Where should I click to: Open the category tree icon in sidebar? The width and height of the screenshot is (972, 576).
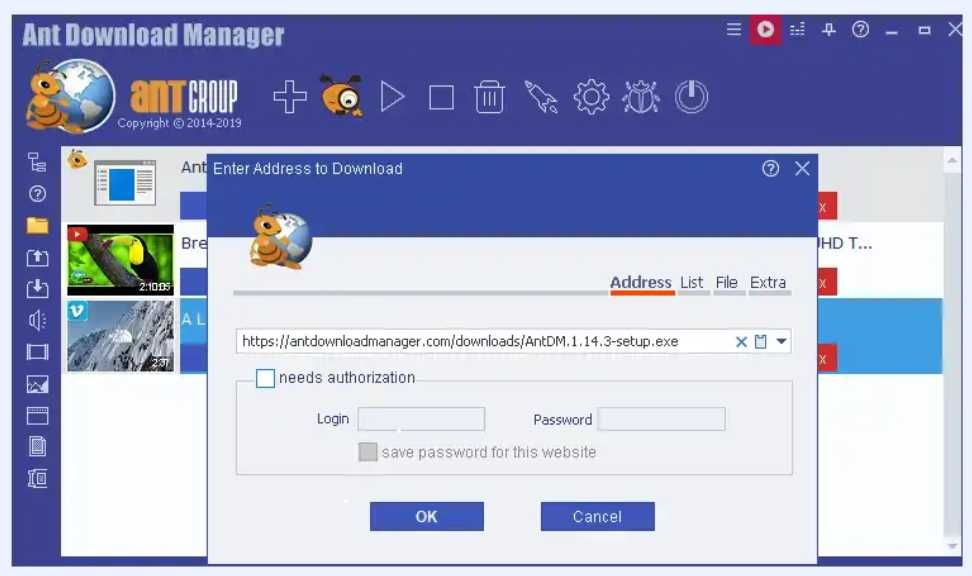[x=37, y=162]
